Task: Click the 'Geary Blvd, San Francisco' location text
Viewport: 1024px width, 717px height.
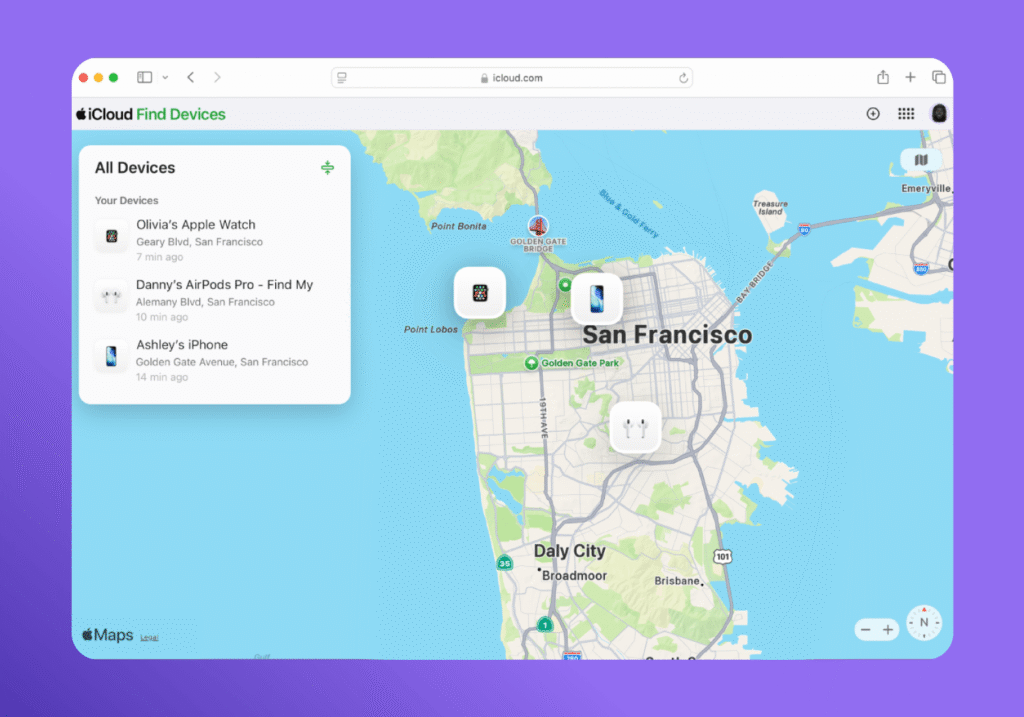Action: tap(199, 242)
